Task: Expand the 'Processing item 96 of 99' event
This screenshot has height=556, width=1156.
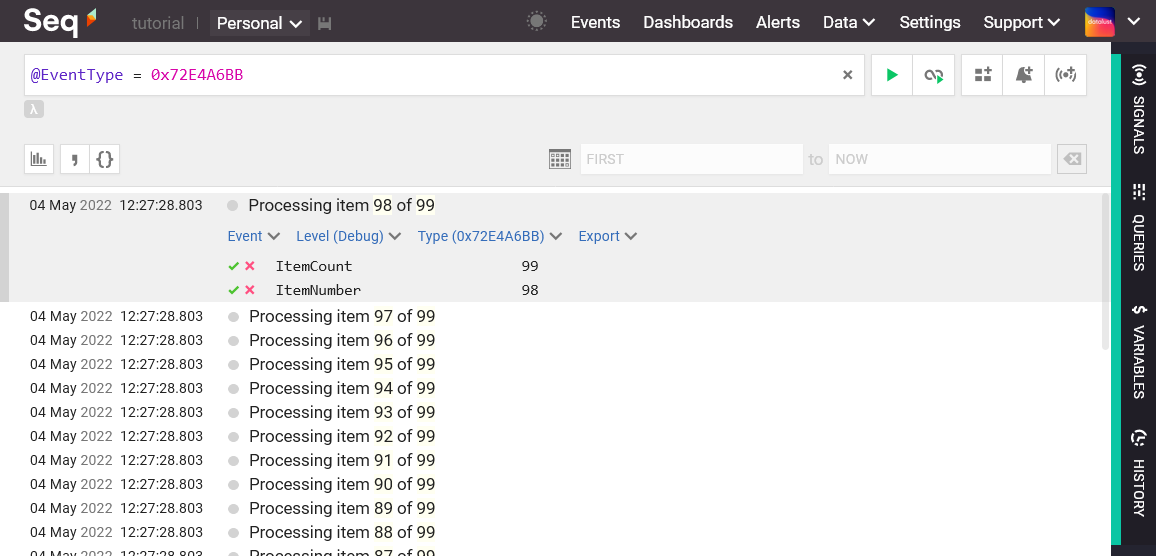Action: pyautogui.click(x=342, y=340)
